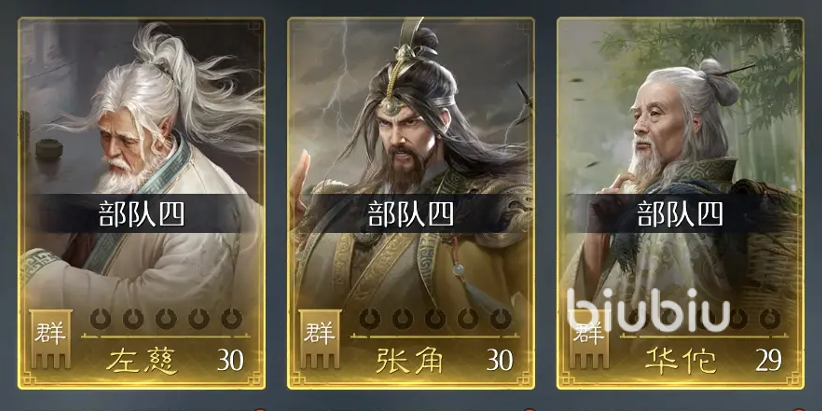Select the rightmost star slot on 左慈's card
This screenshot has height=411, width=822.
pyautogui.click(x=231, y=318)
